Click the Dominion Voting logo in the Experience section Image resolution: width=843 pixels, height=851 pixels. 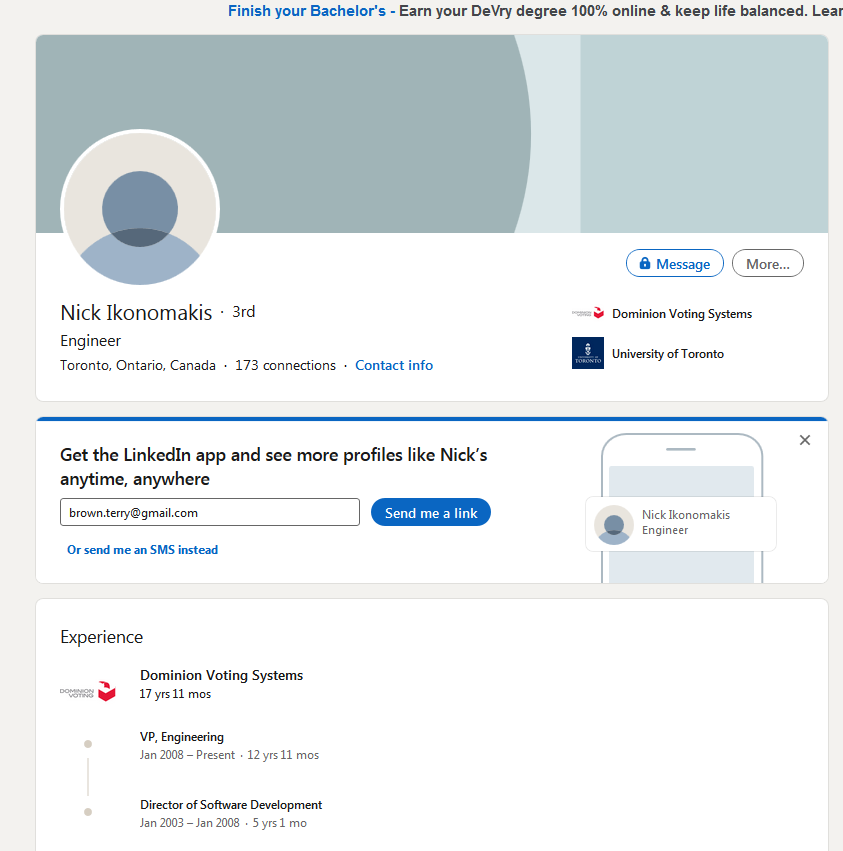click(87, 691)
